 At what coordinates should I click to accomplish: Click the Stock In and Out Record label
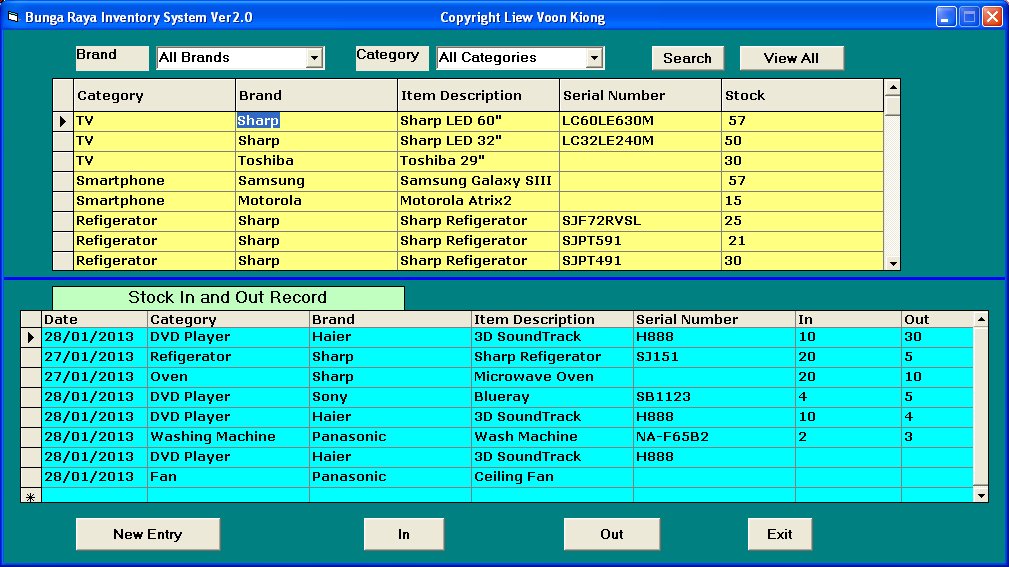(x=228, y=298)
